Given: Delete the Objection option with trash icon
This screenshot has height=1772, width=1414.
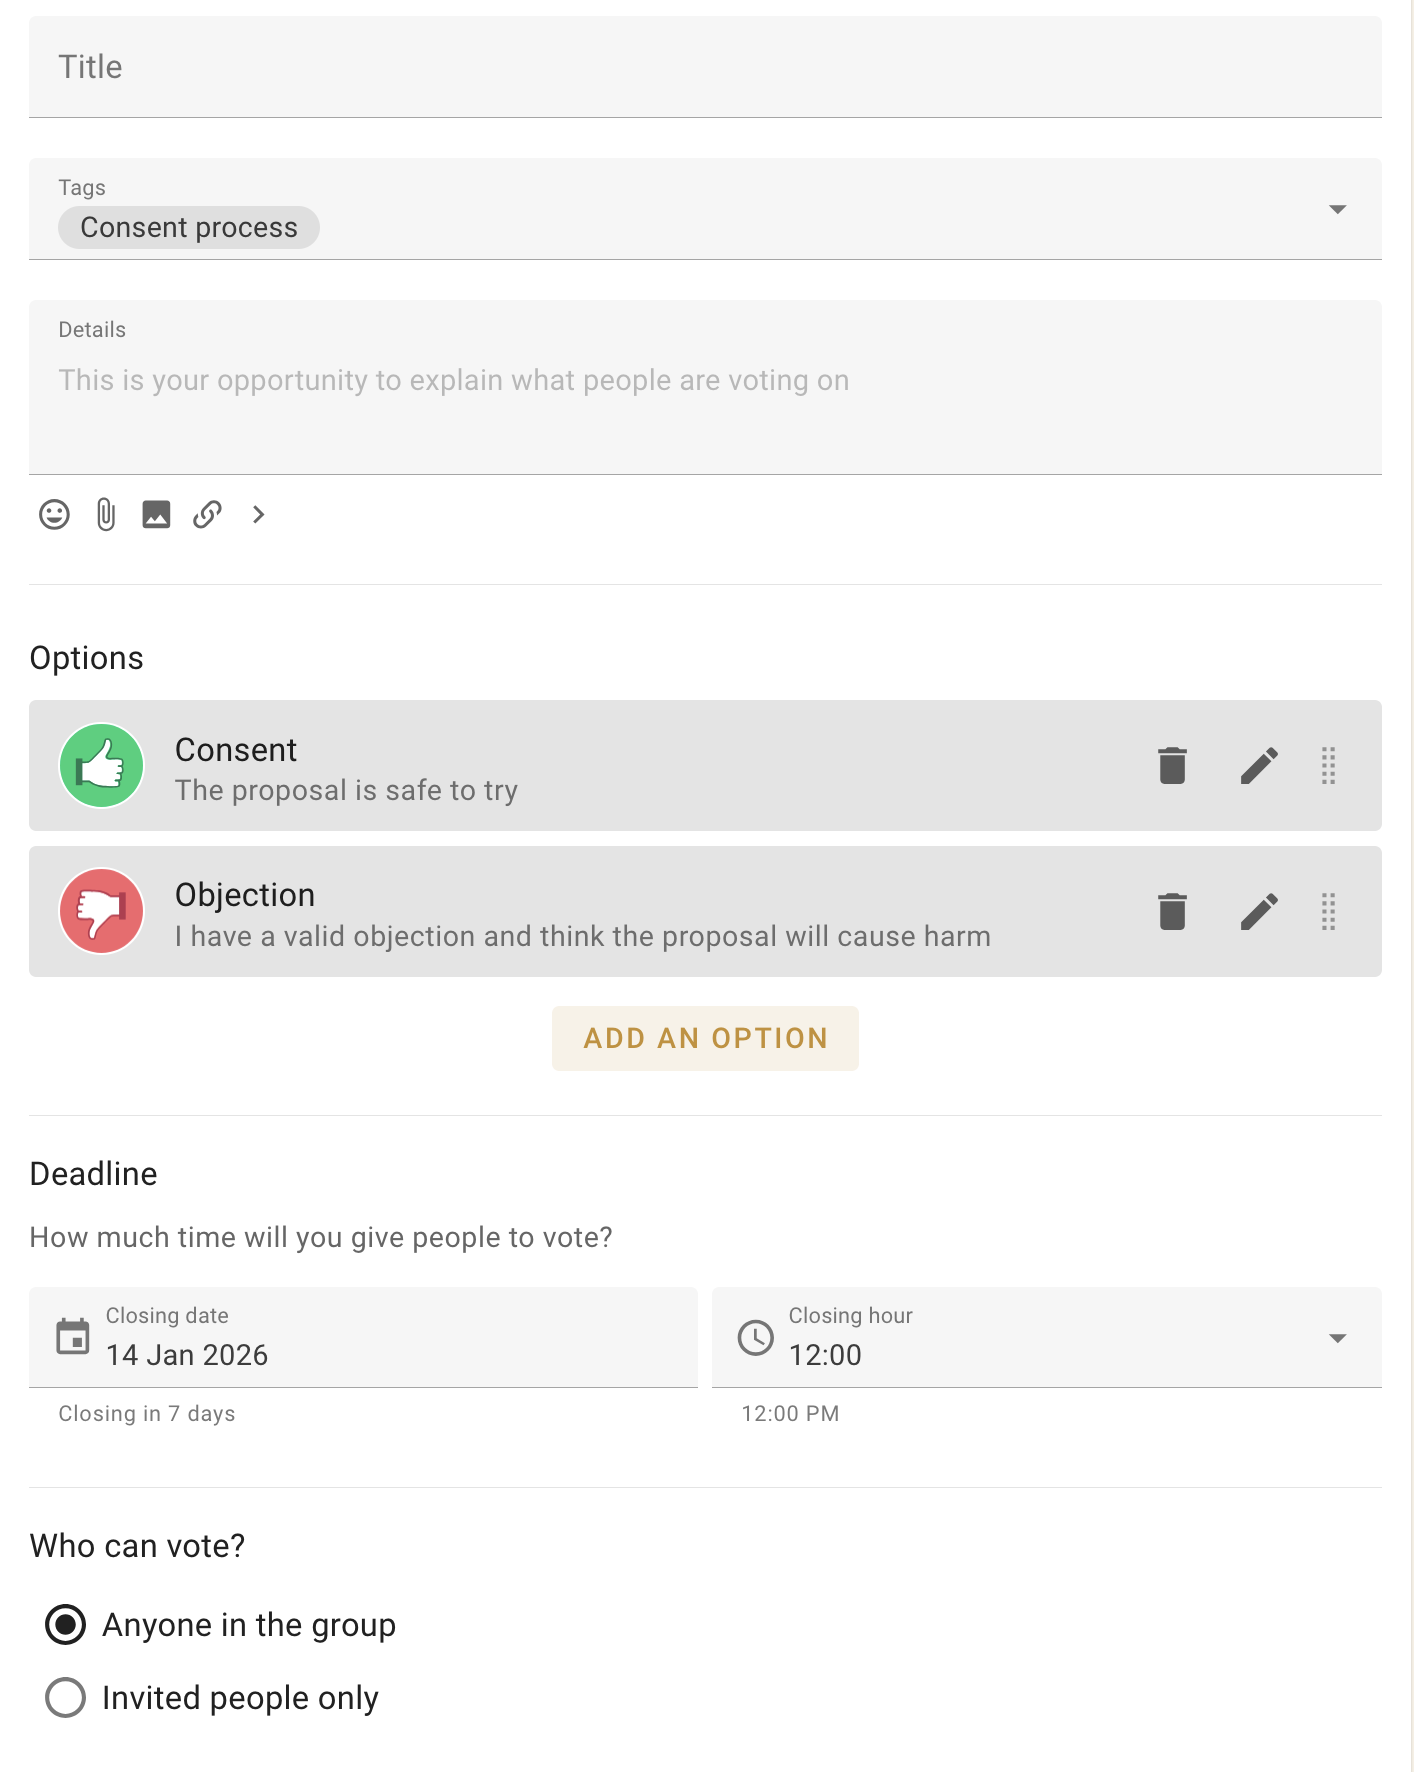Looking at the screenshot, I should [1171, 911].
